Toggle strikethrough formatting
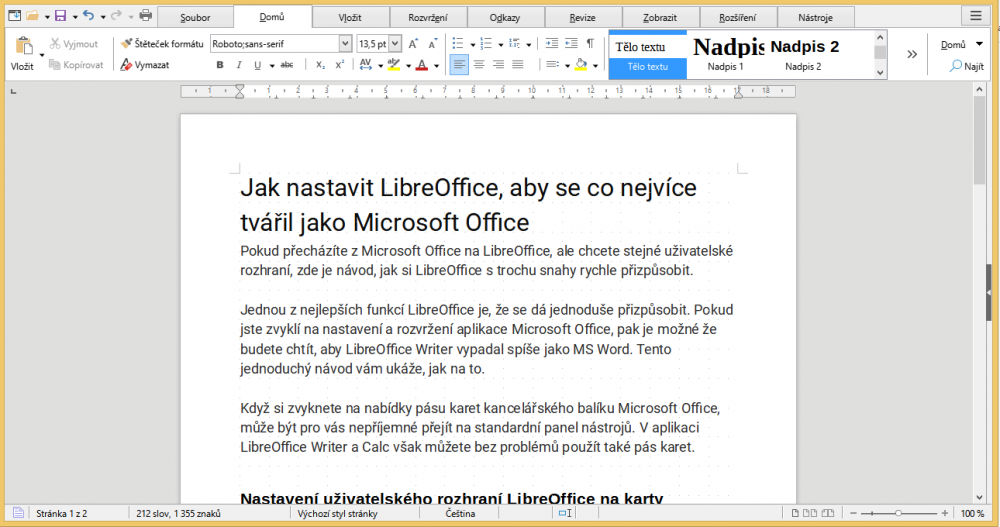Viewport: 1000px width, 527px height. coord(287,64)
